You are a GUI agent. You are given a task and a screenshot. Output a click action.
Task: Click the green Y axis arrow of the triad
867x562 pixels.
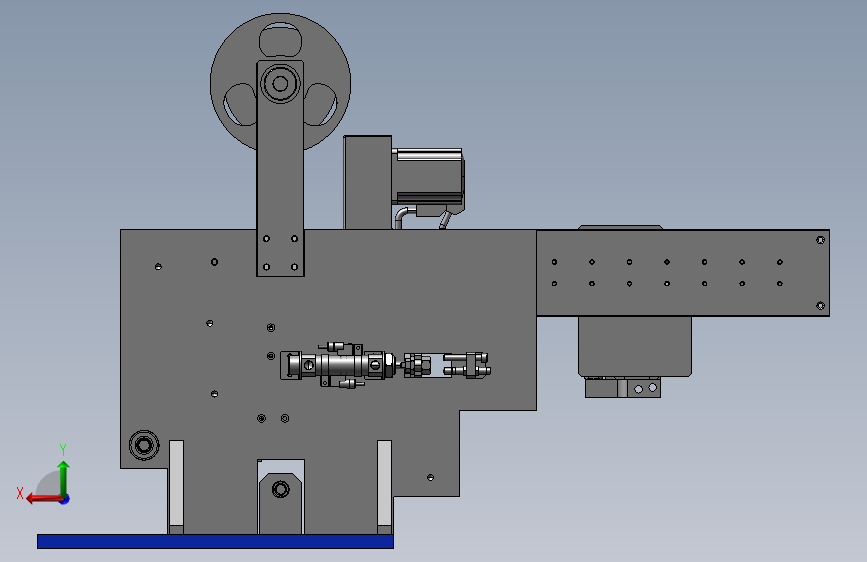click(x=64, y=478)
